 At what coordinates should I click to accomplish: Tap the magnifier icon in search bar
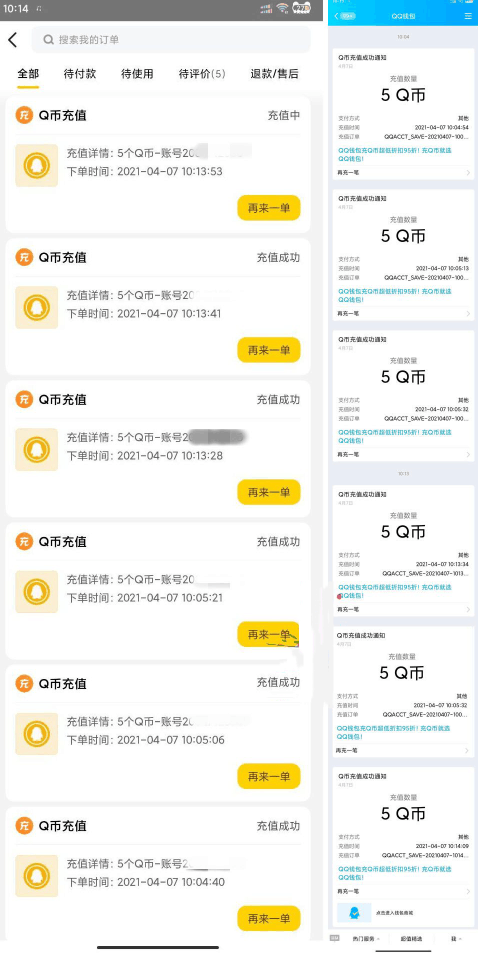(x=49, y=40)
